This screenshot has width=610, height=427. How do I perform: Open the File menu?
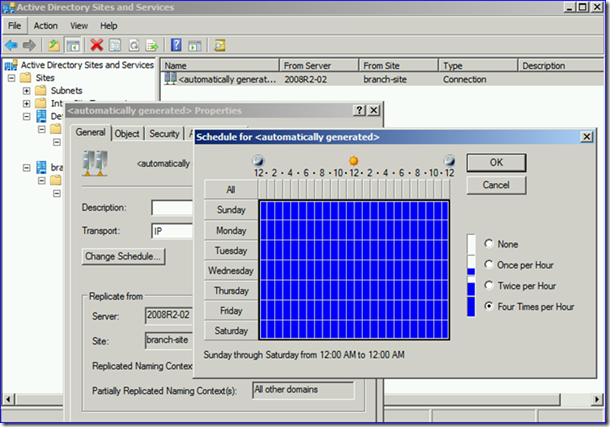pyautogui.click(x=15, y=26)
